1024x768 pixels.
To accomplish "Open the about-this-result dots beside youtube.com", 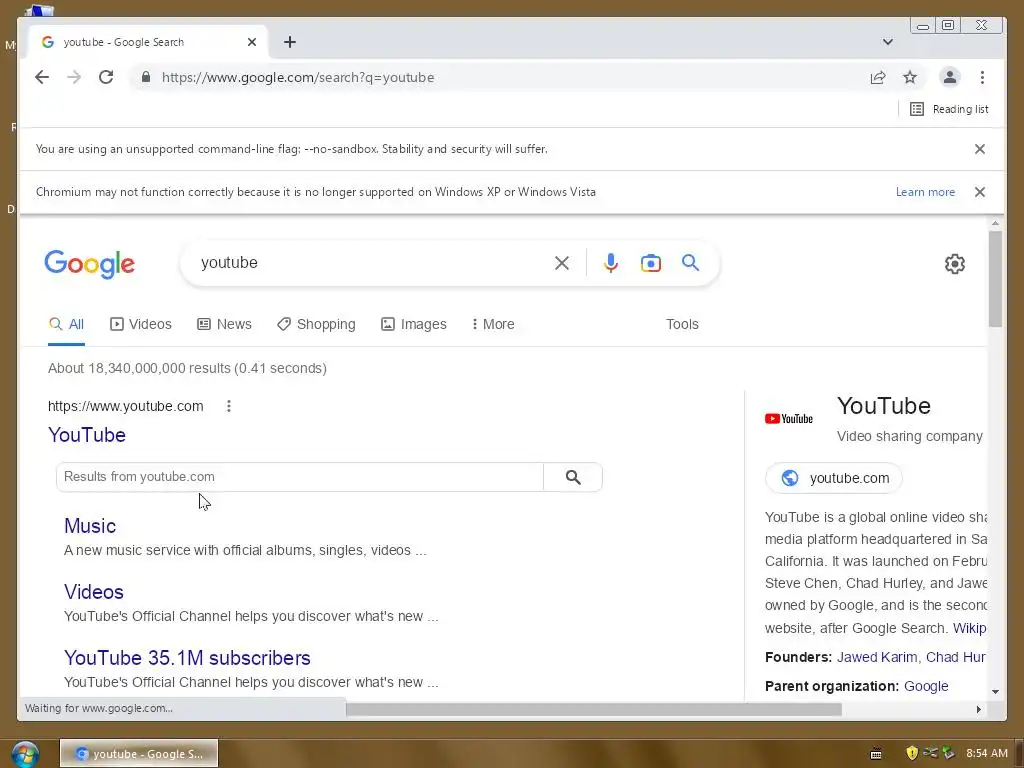I will (229, 406).
